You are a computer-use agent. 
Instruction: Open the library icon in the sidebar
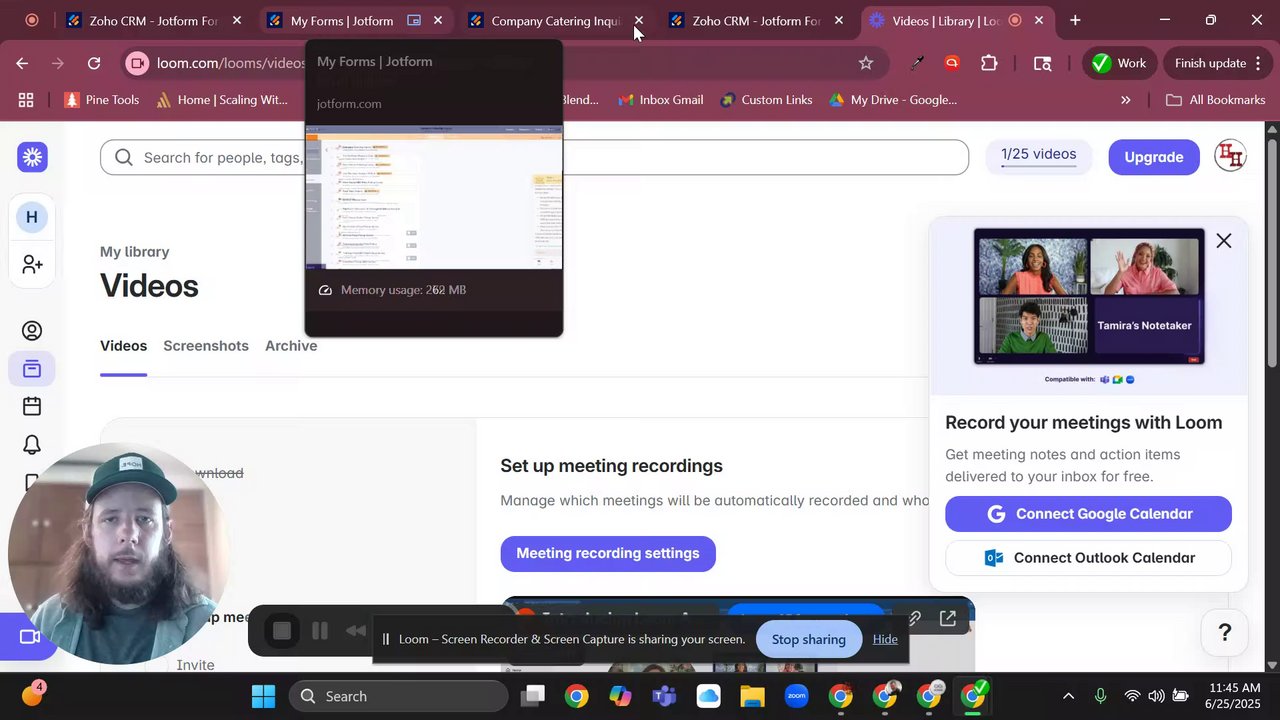tap(32, 369)
